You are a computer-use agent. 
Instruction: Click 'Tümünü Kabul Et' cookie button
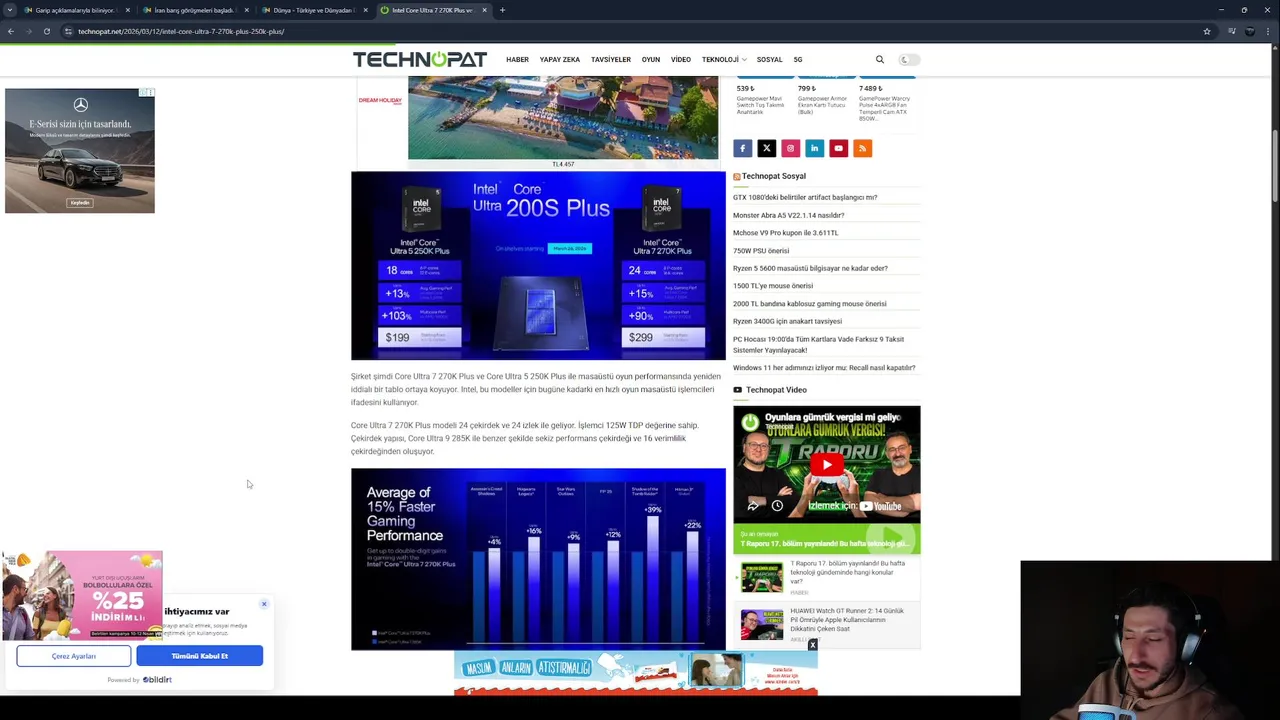(200, 656)
